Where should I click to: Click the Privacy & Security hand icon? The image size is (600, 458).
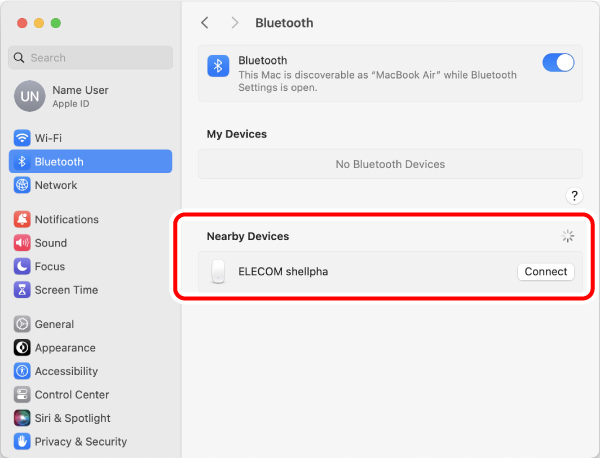pyautogui.click(x=22, y=442)
